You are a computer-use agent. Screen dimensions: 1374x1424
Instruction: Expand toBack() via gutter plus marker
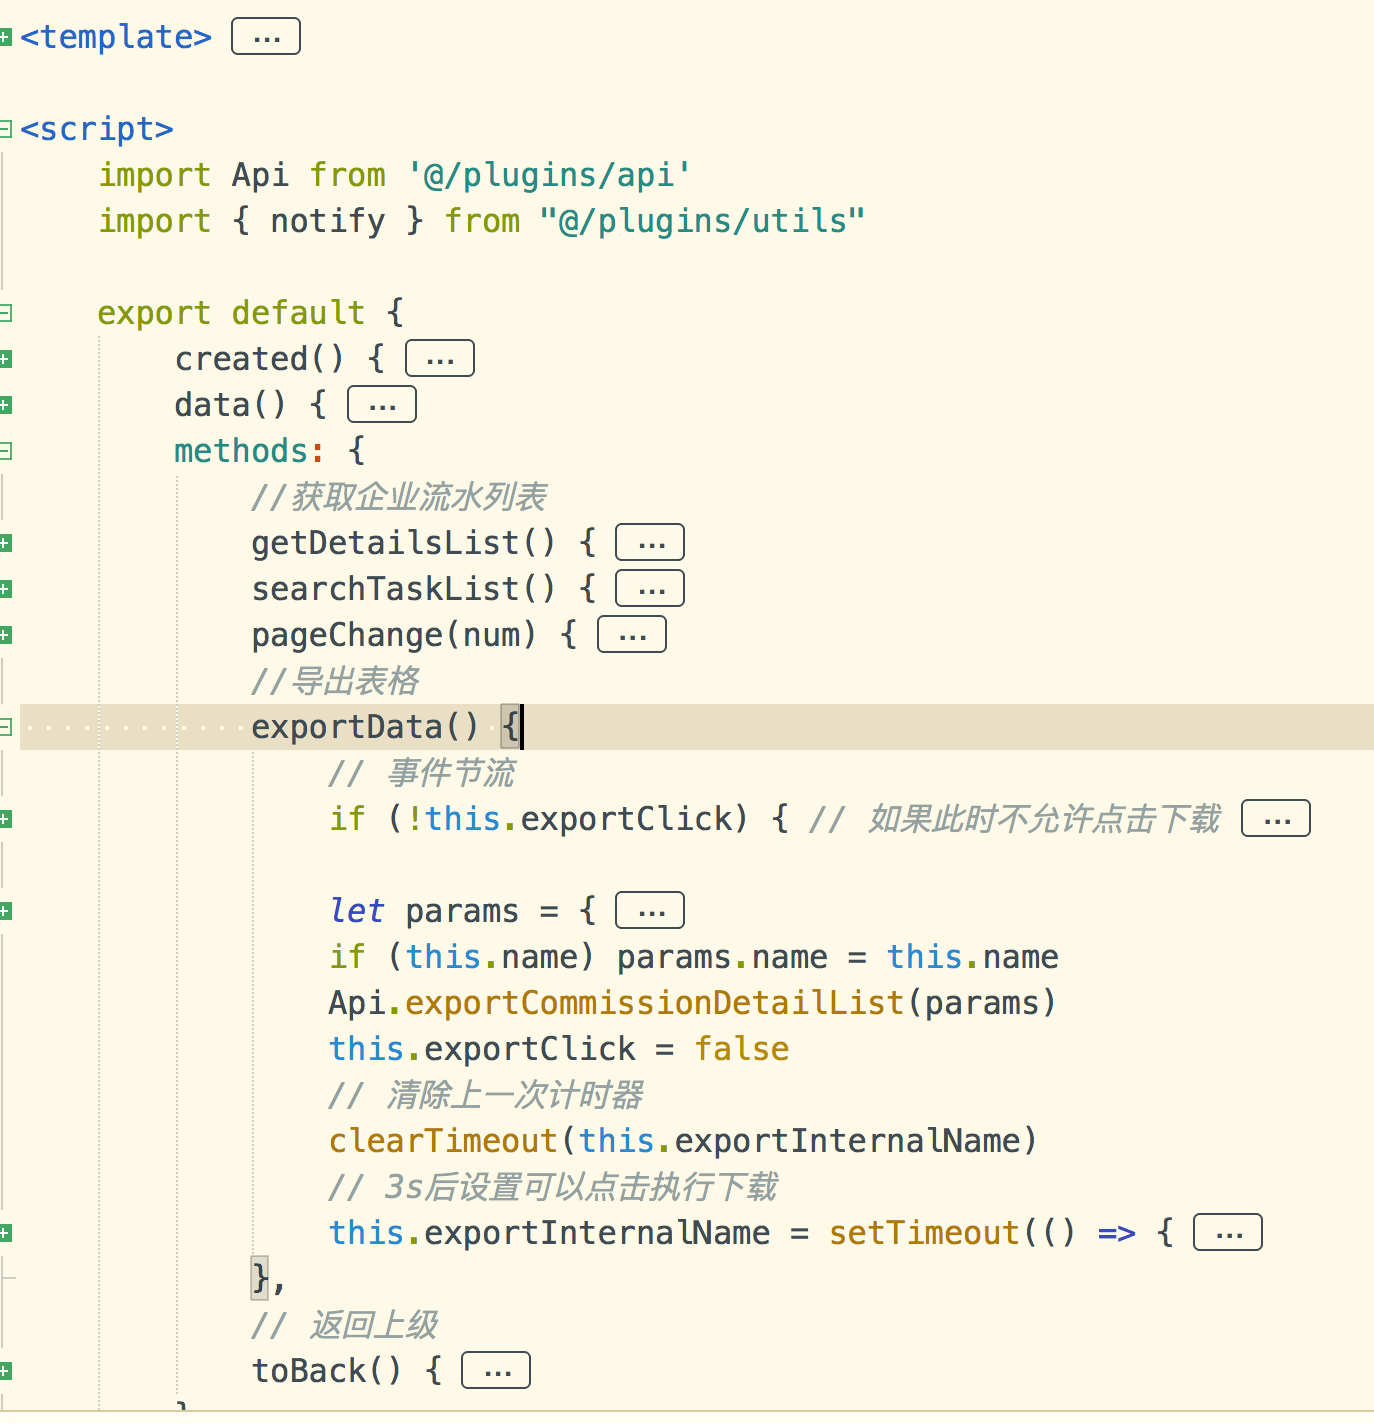pyautogui.click(x=5, y=1371)
